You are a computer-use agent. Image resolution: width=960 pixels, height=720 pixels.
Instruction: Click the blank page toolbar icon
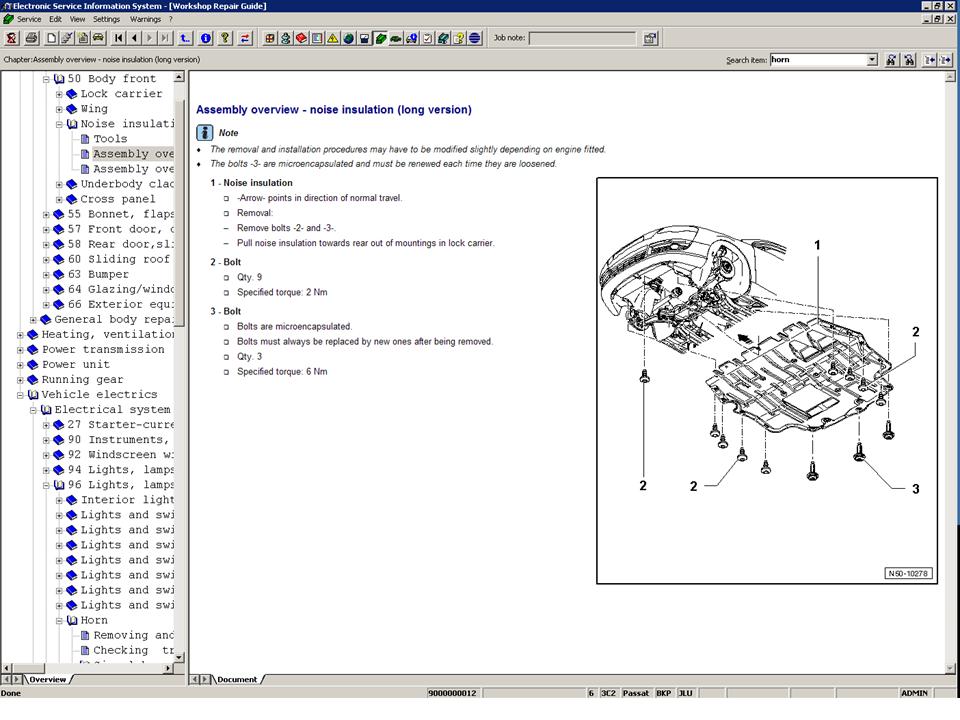(x=51, y=38)
